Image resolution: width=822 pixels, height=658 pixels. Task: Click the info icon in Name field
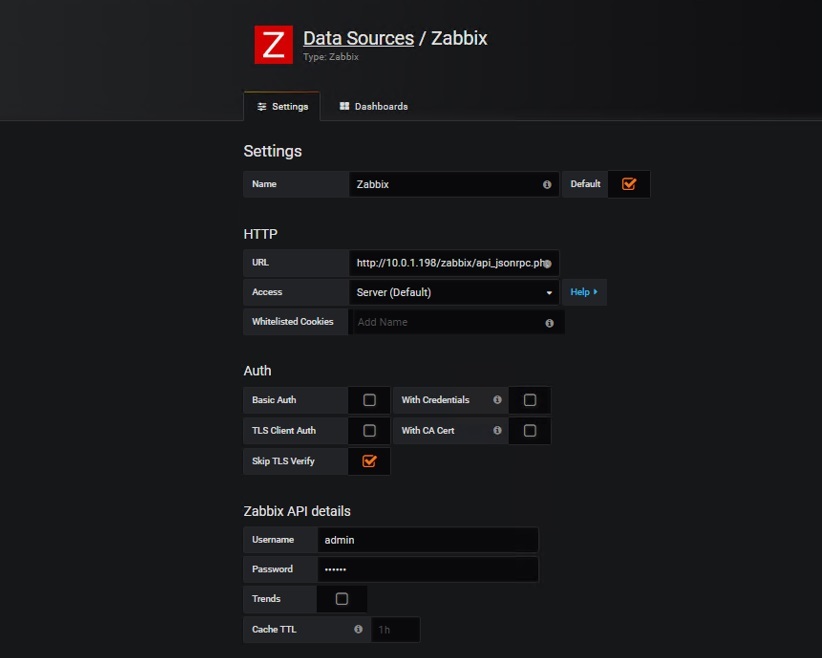pos(547,185)
